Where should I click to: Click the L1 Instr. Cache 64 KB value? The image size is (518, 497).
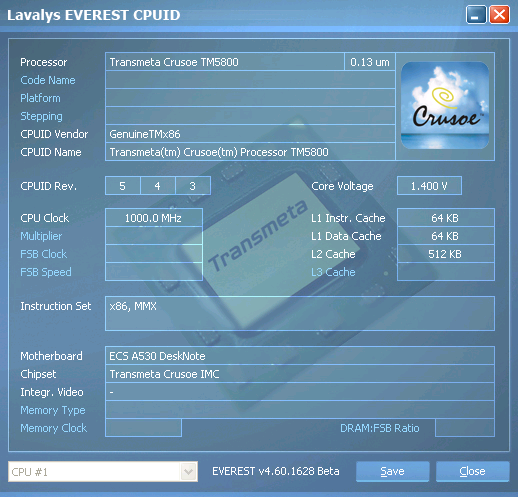[445, 218]
